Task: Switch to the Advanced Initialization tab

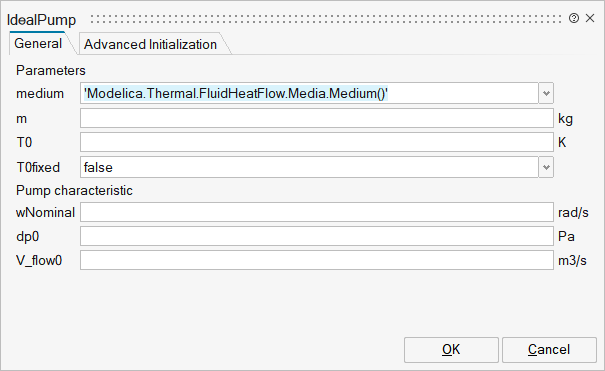Action: (x=150, y=44)
